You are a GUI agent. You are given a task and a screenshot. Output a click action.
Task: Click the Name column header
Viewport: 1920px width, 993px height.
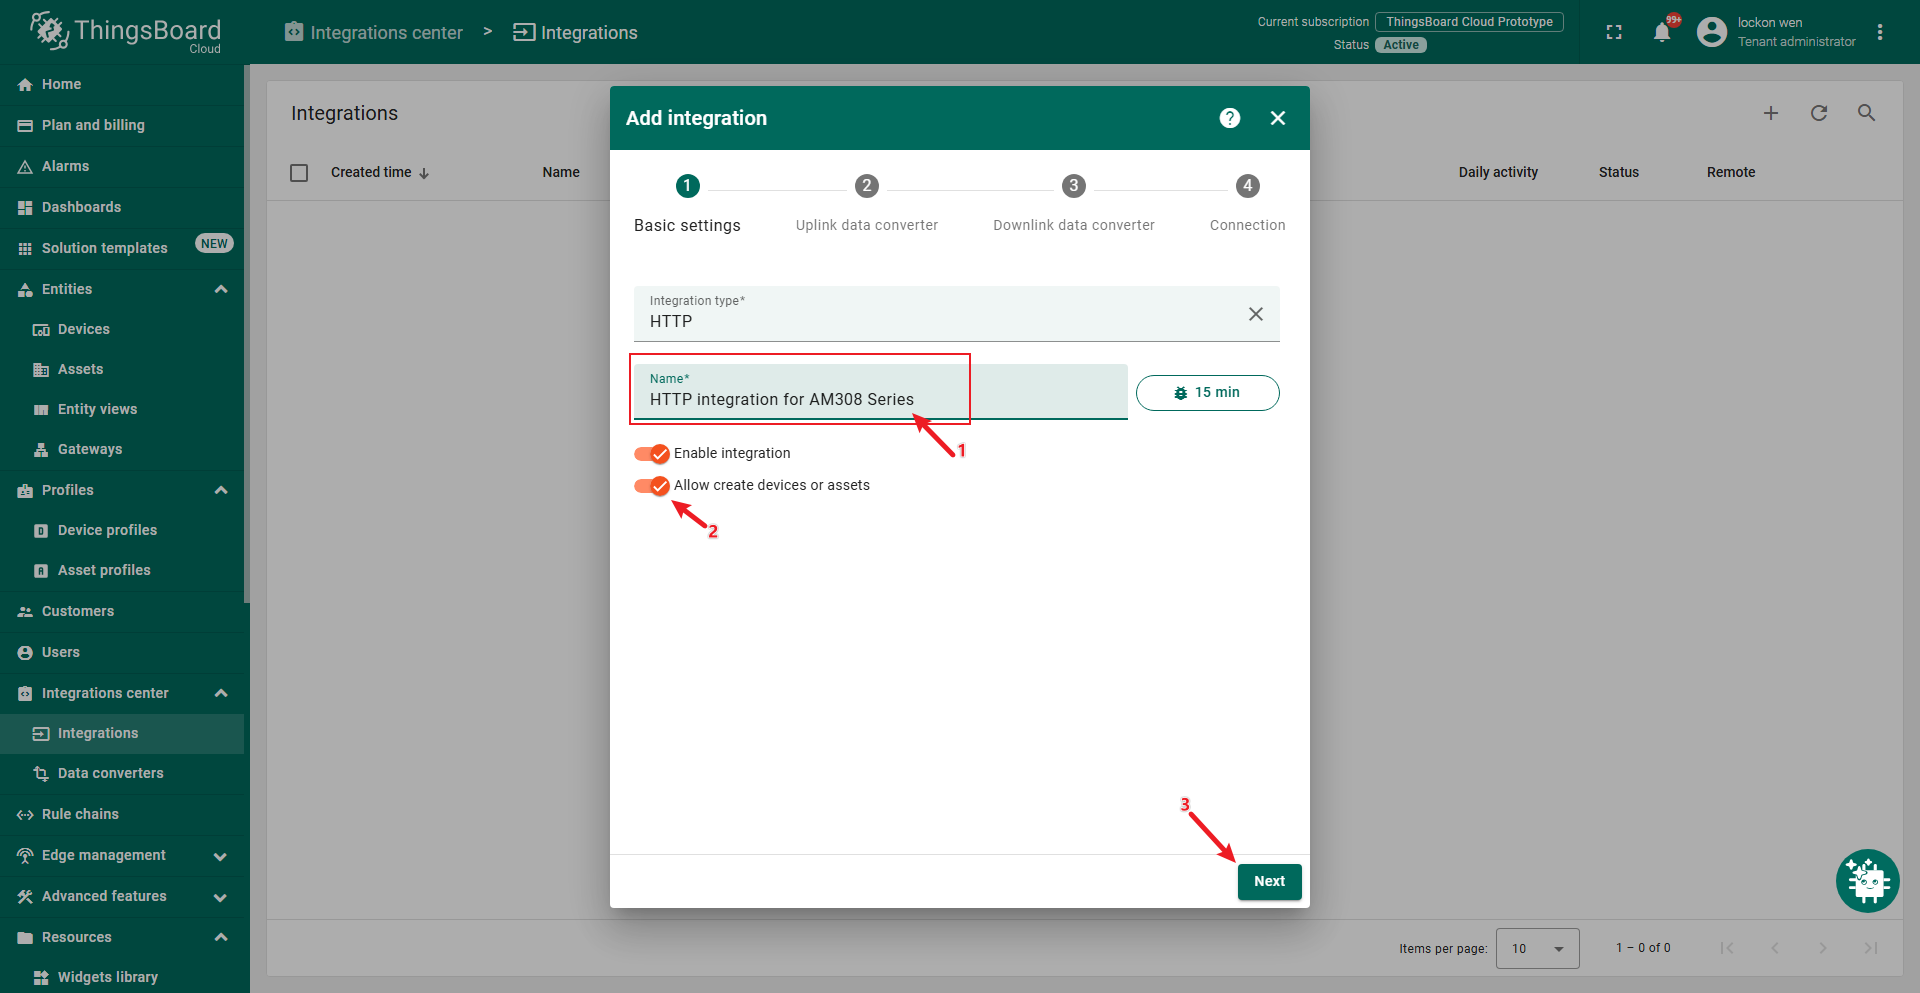tap(561, 173)
